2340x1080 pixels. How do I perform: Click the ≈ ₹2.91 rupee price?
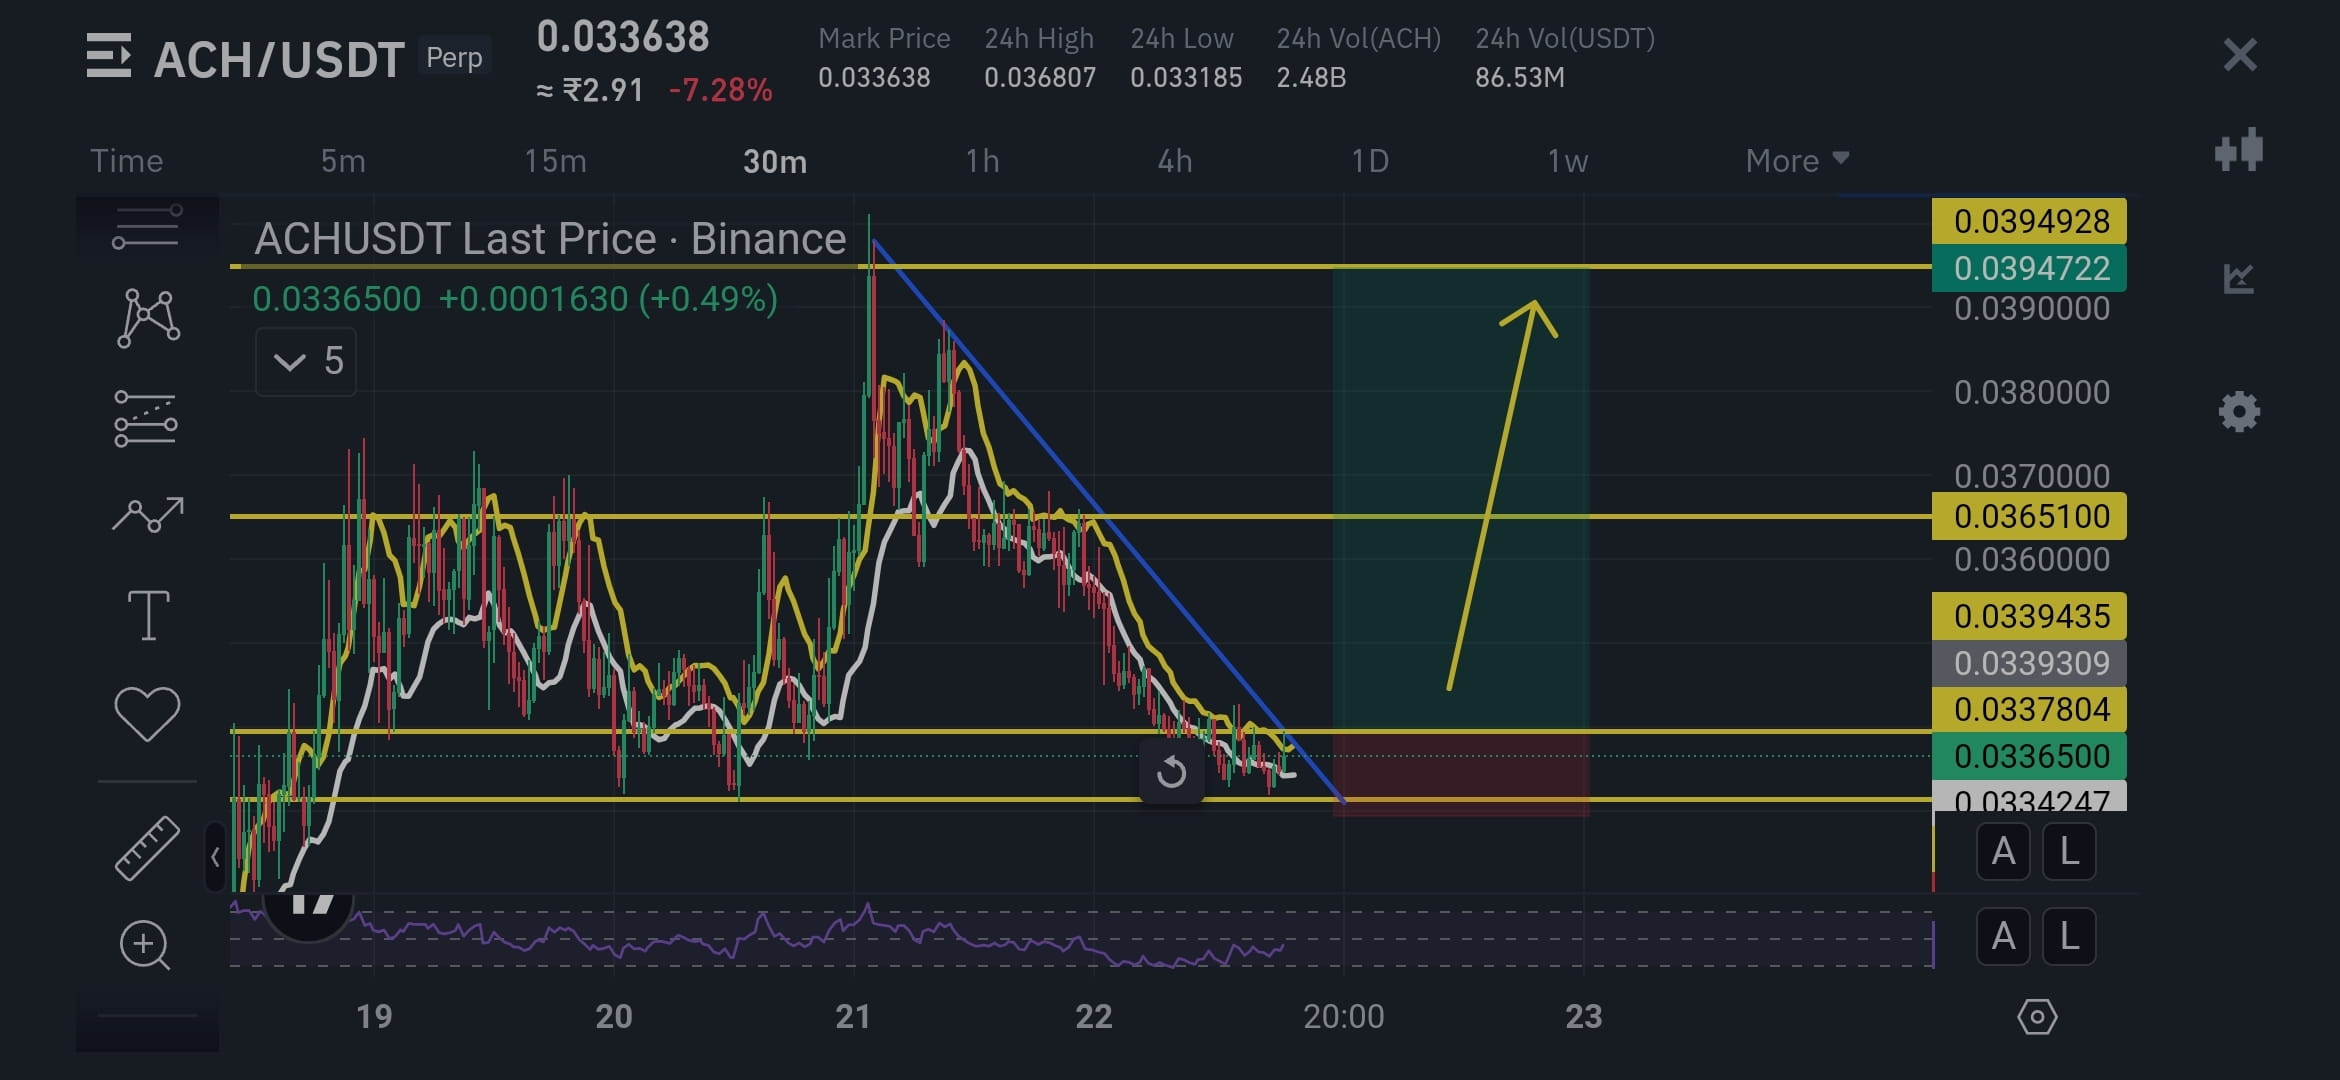pos(590,90)
